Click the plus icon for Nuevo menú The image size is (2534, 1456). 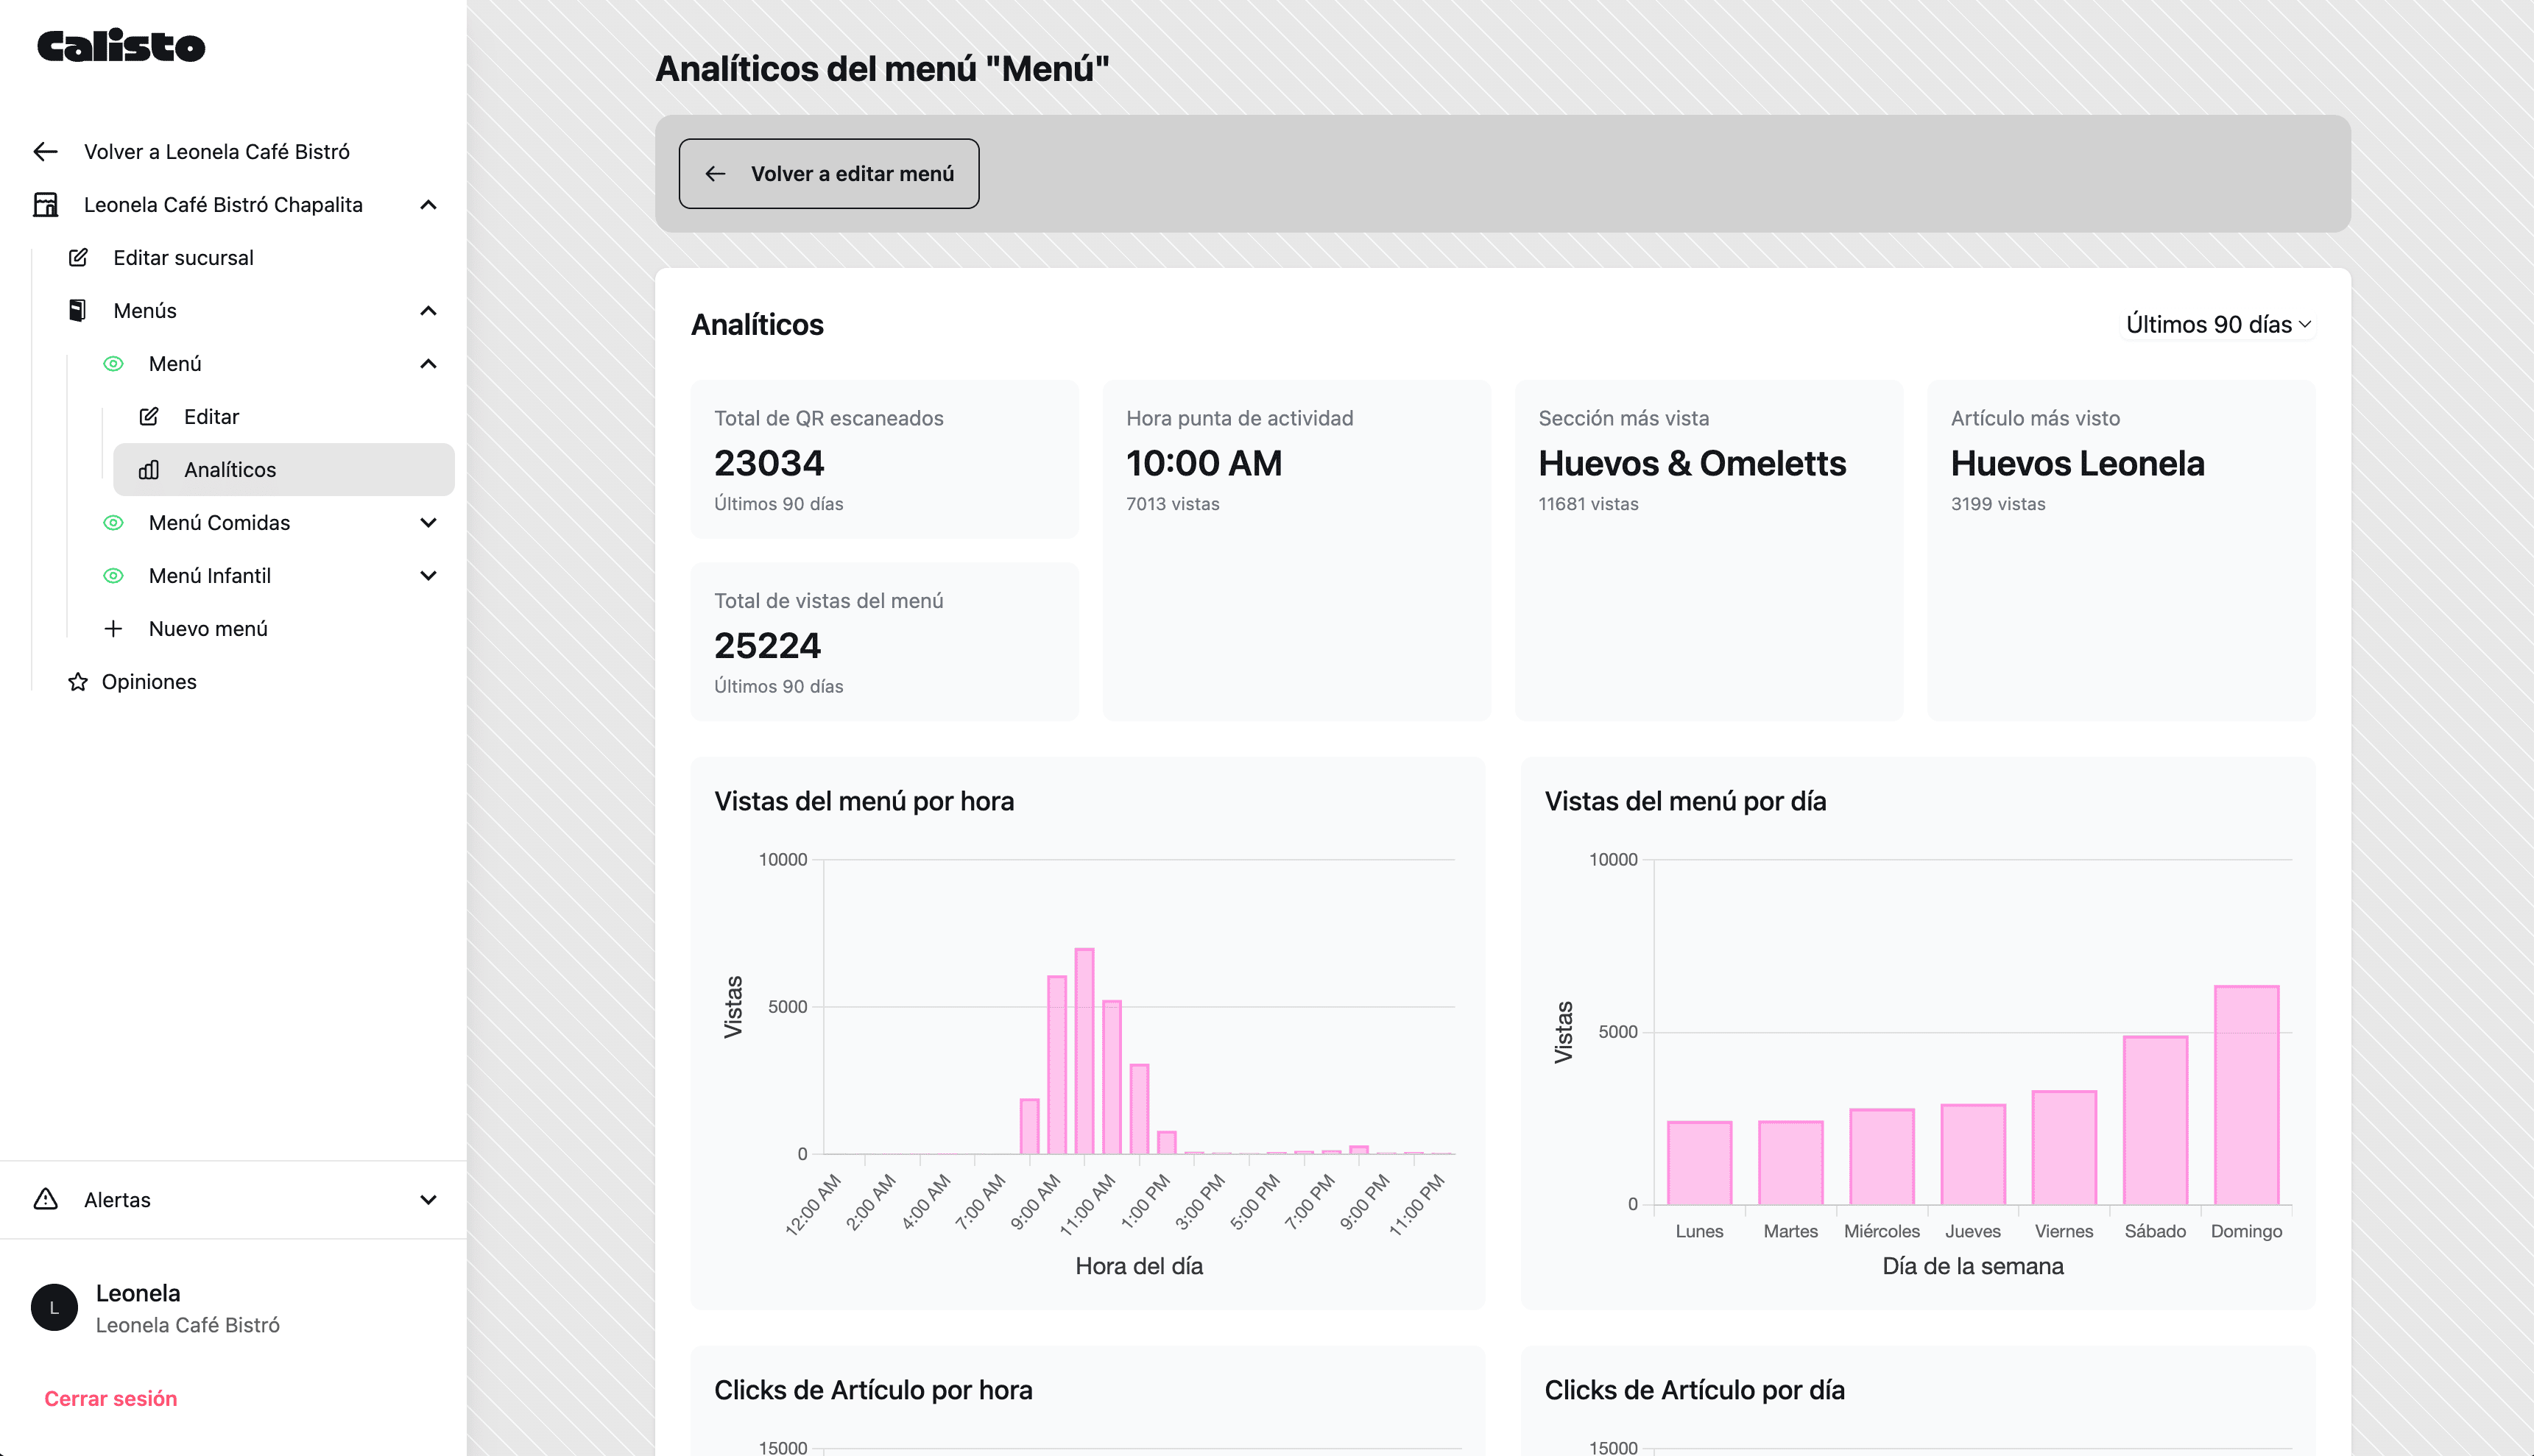[x=113, y=628]
